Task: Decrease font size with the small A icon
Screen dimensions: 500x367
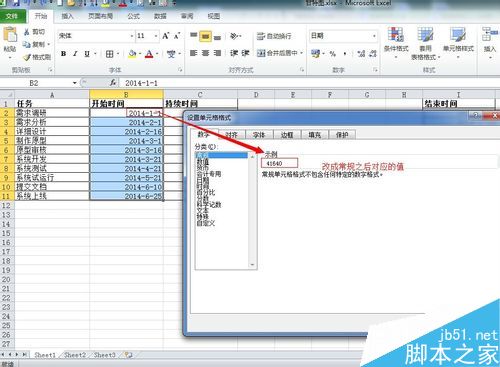Action: click(x=177, y=36)
